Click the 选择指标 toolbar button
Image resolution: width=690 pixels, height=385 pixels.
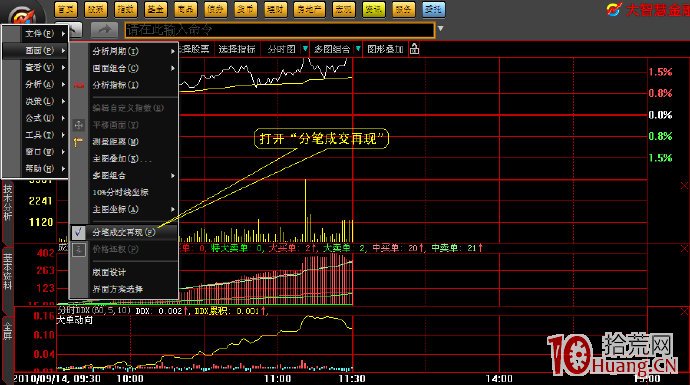237,49
